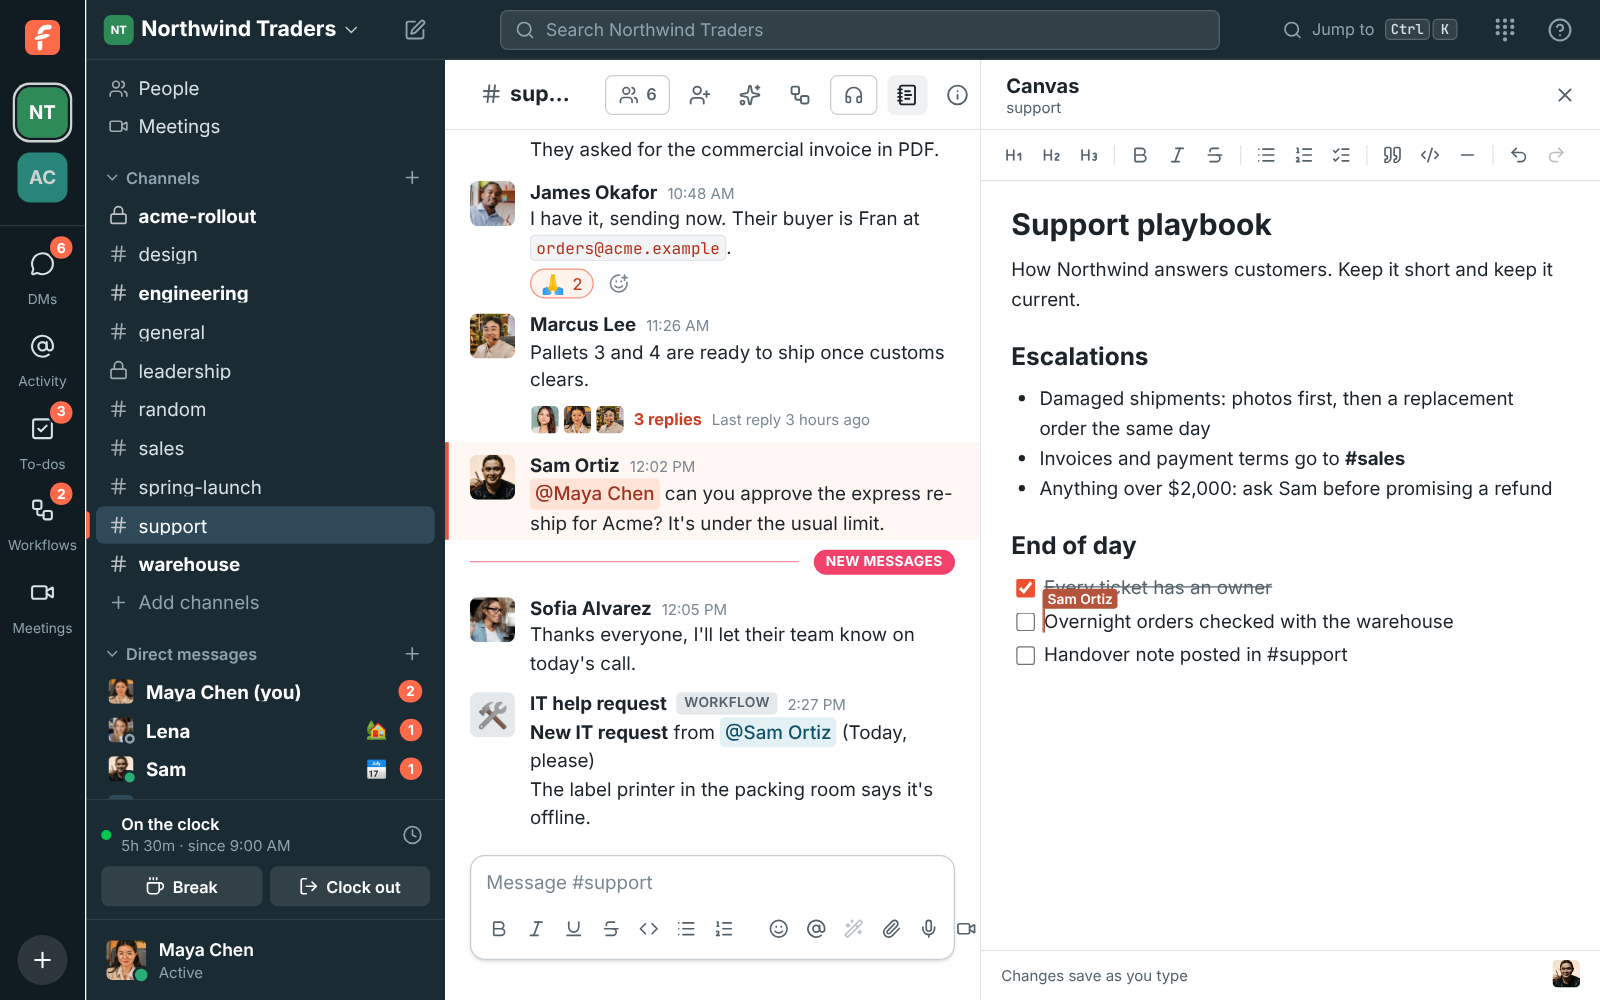The height and width of the screenshot is (1000, 1600).
Task: Click the add member icon in channel header
Action: pos(700,95)
